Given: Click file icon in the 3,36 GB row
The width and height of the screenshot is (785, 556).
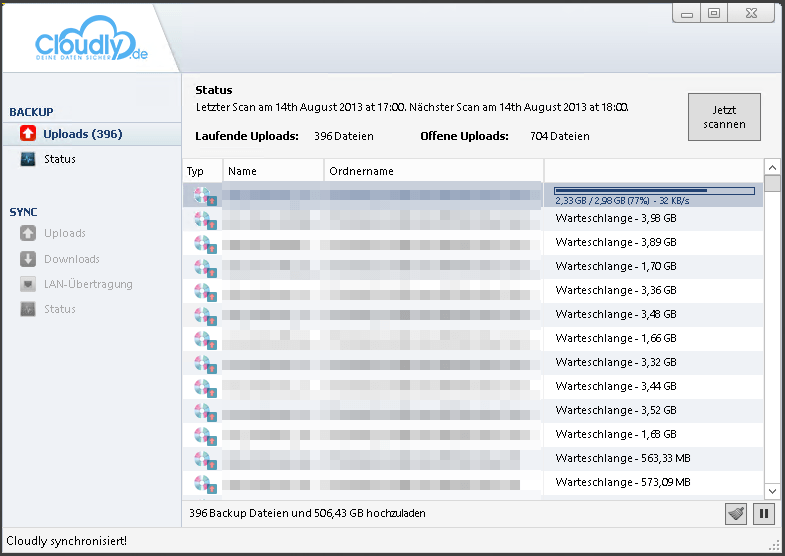Looking at the screenshot, I should (x=205, y=292).
